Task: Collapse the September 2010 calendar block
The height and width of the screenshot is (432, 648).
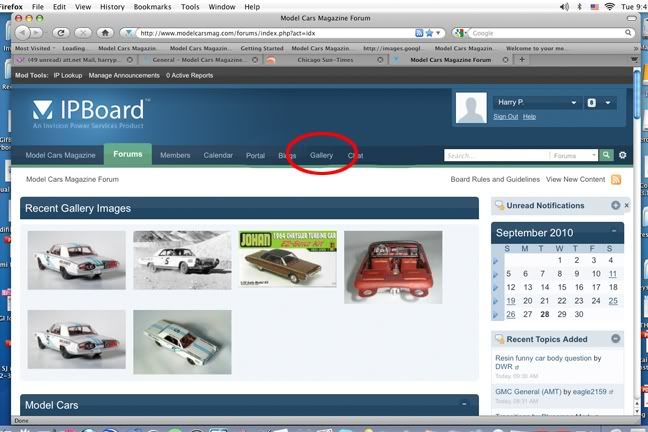Action: (615, 232)
